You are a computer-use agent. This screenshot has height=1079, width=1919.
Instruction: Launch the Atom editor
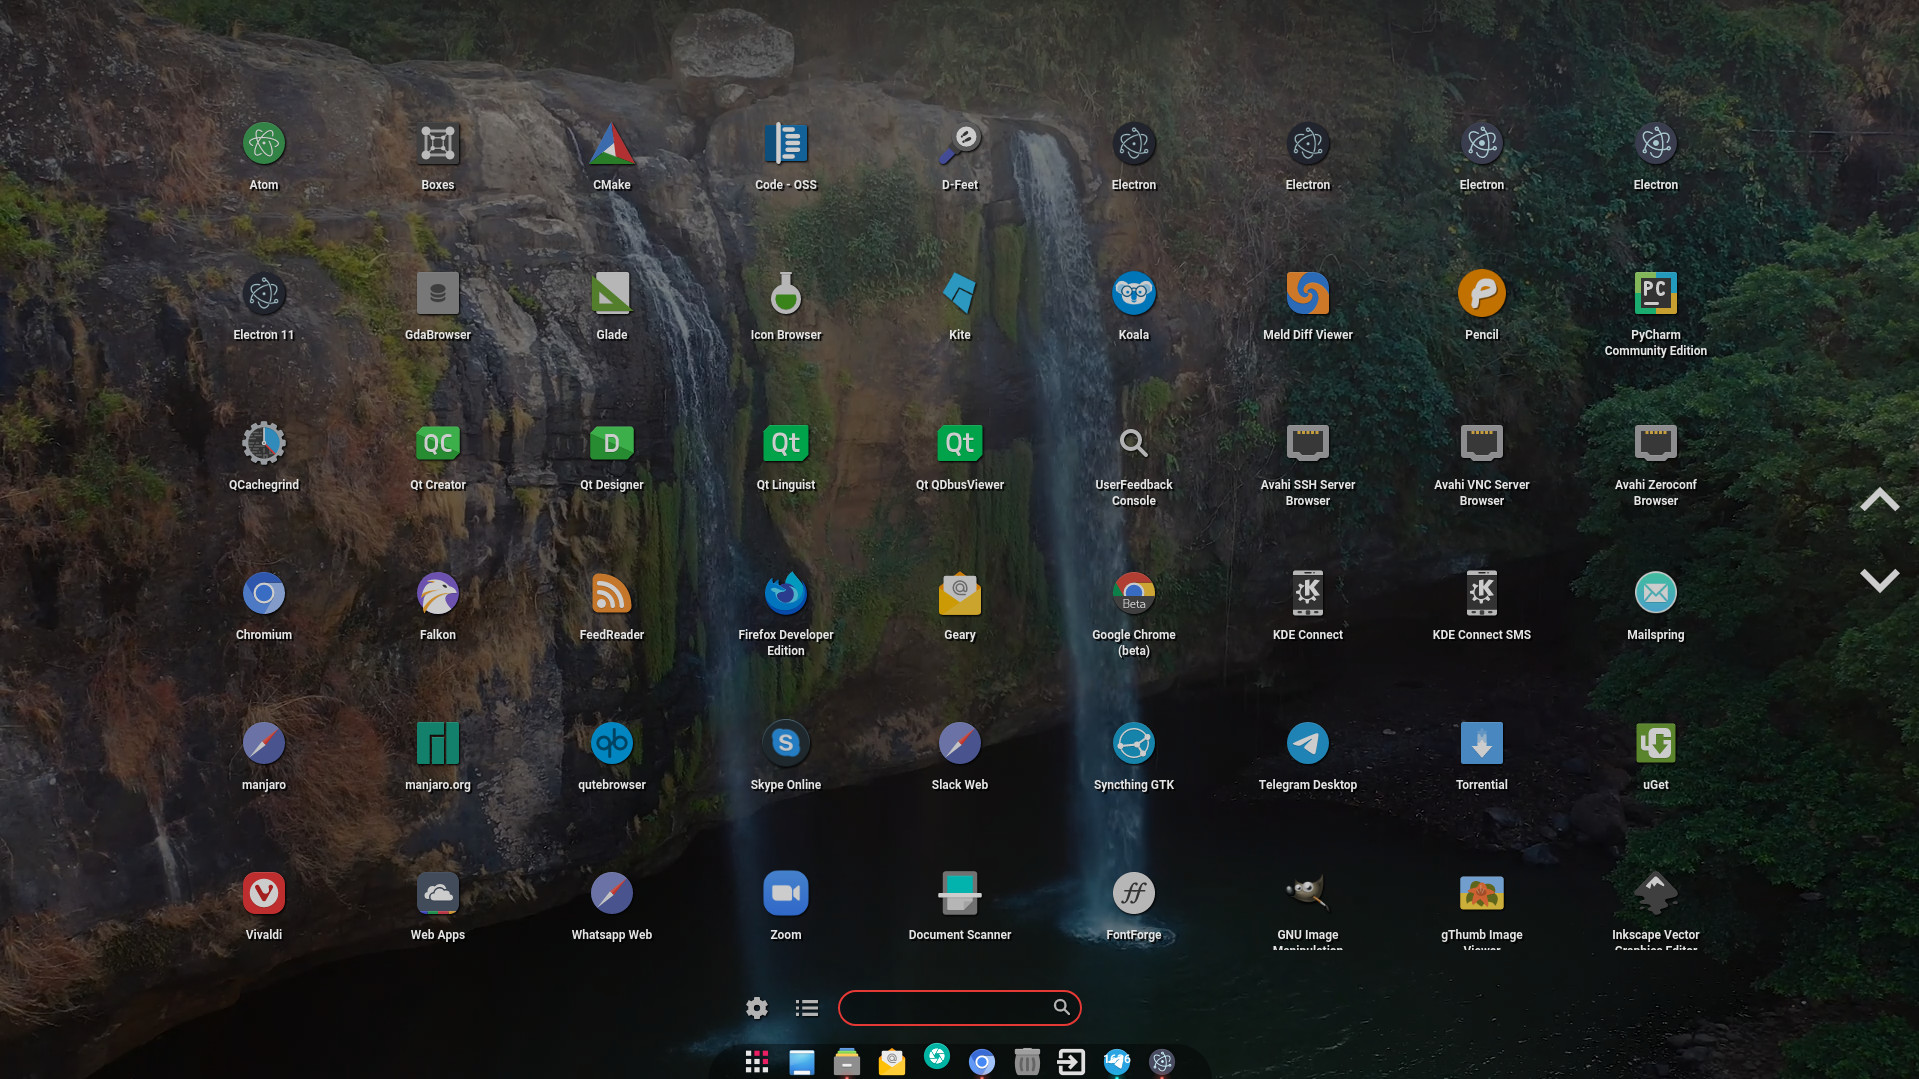[x=264, y=145]
